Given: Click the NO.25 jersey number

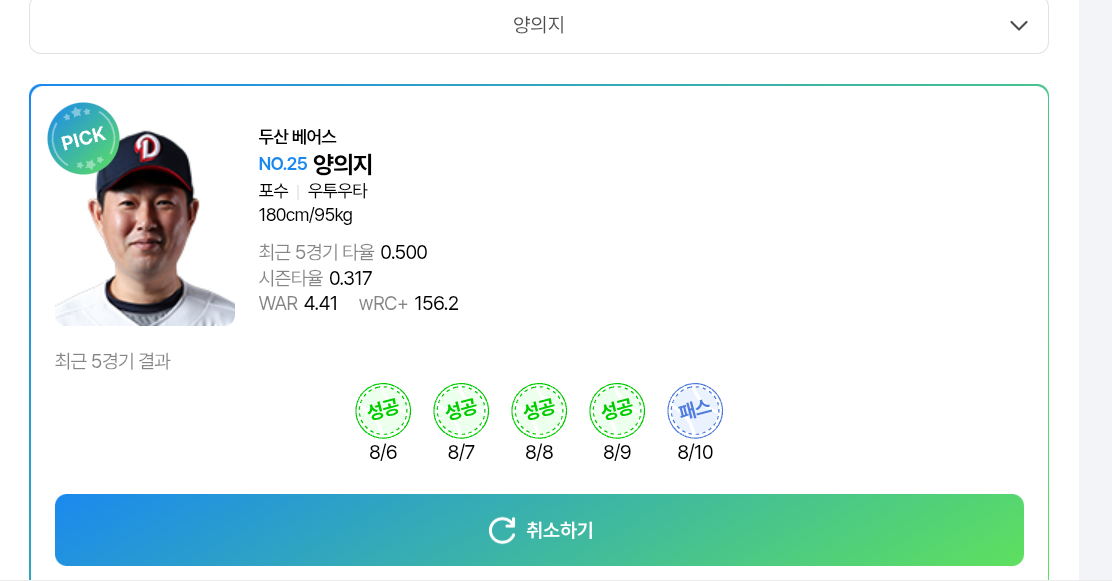Looking at the screenshot, I should [x=283, y=164].
